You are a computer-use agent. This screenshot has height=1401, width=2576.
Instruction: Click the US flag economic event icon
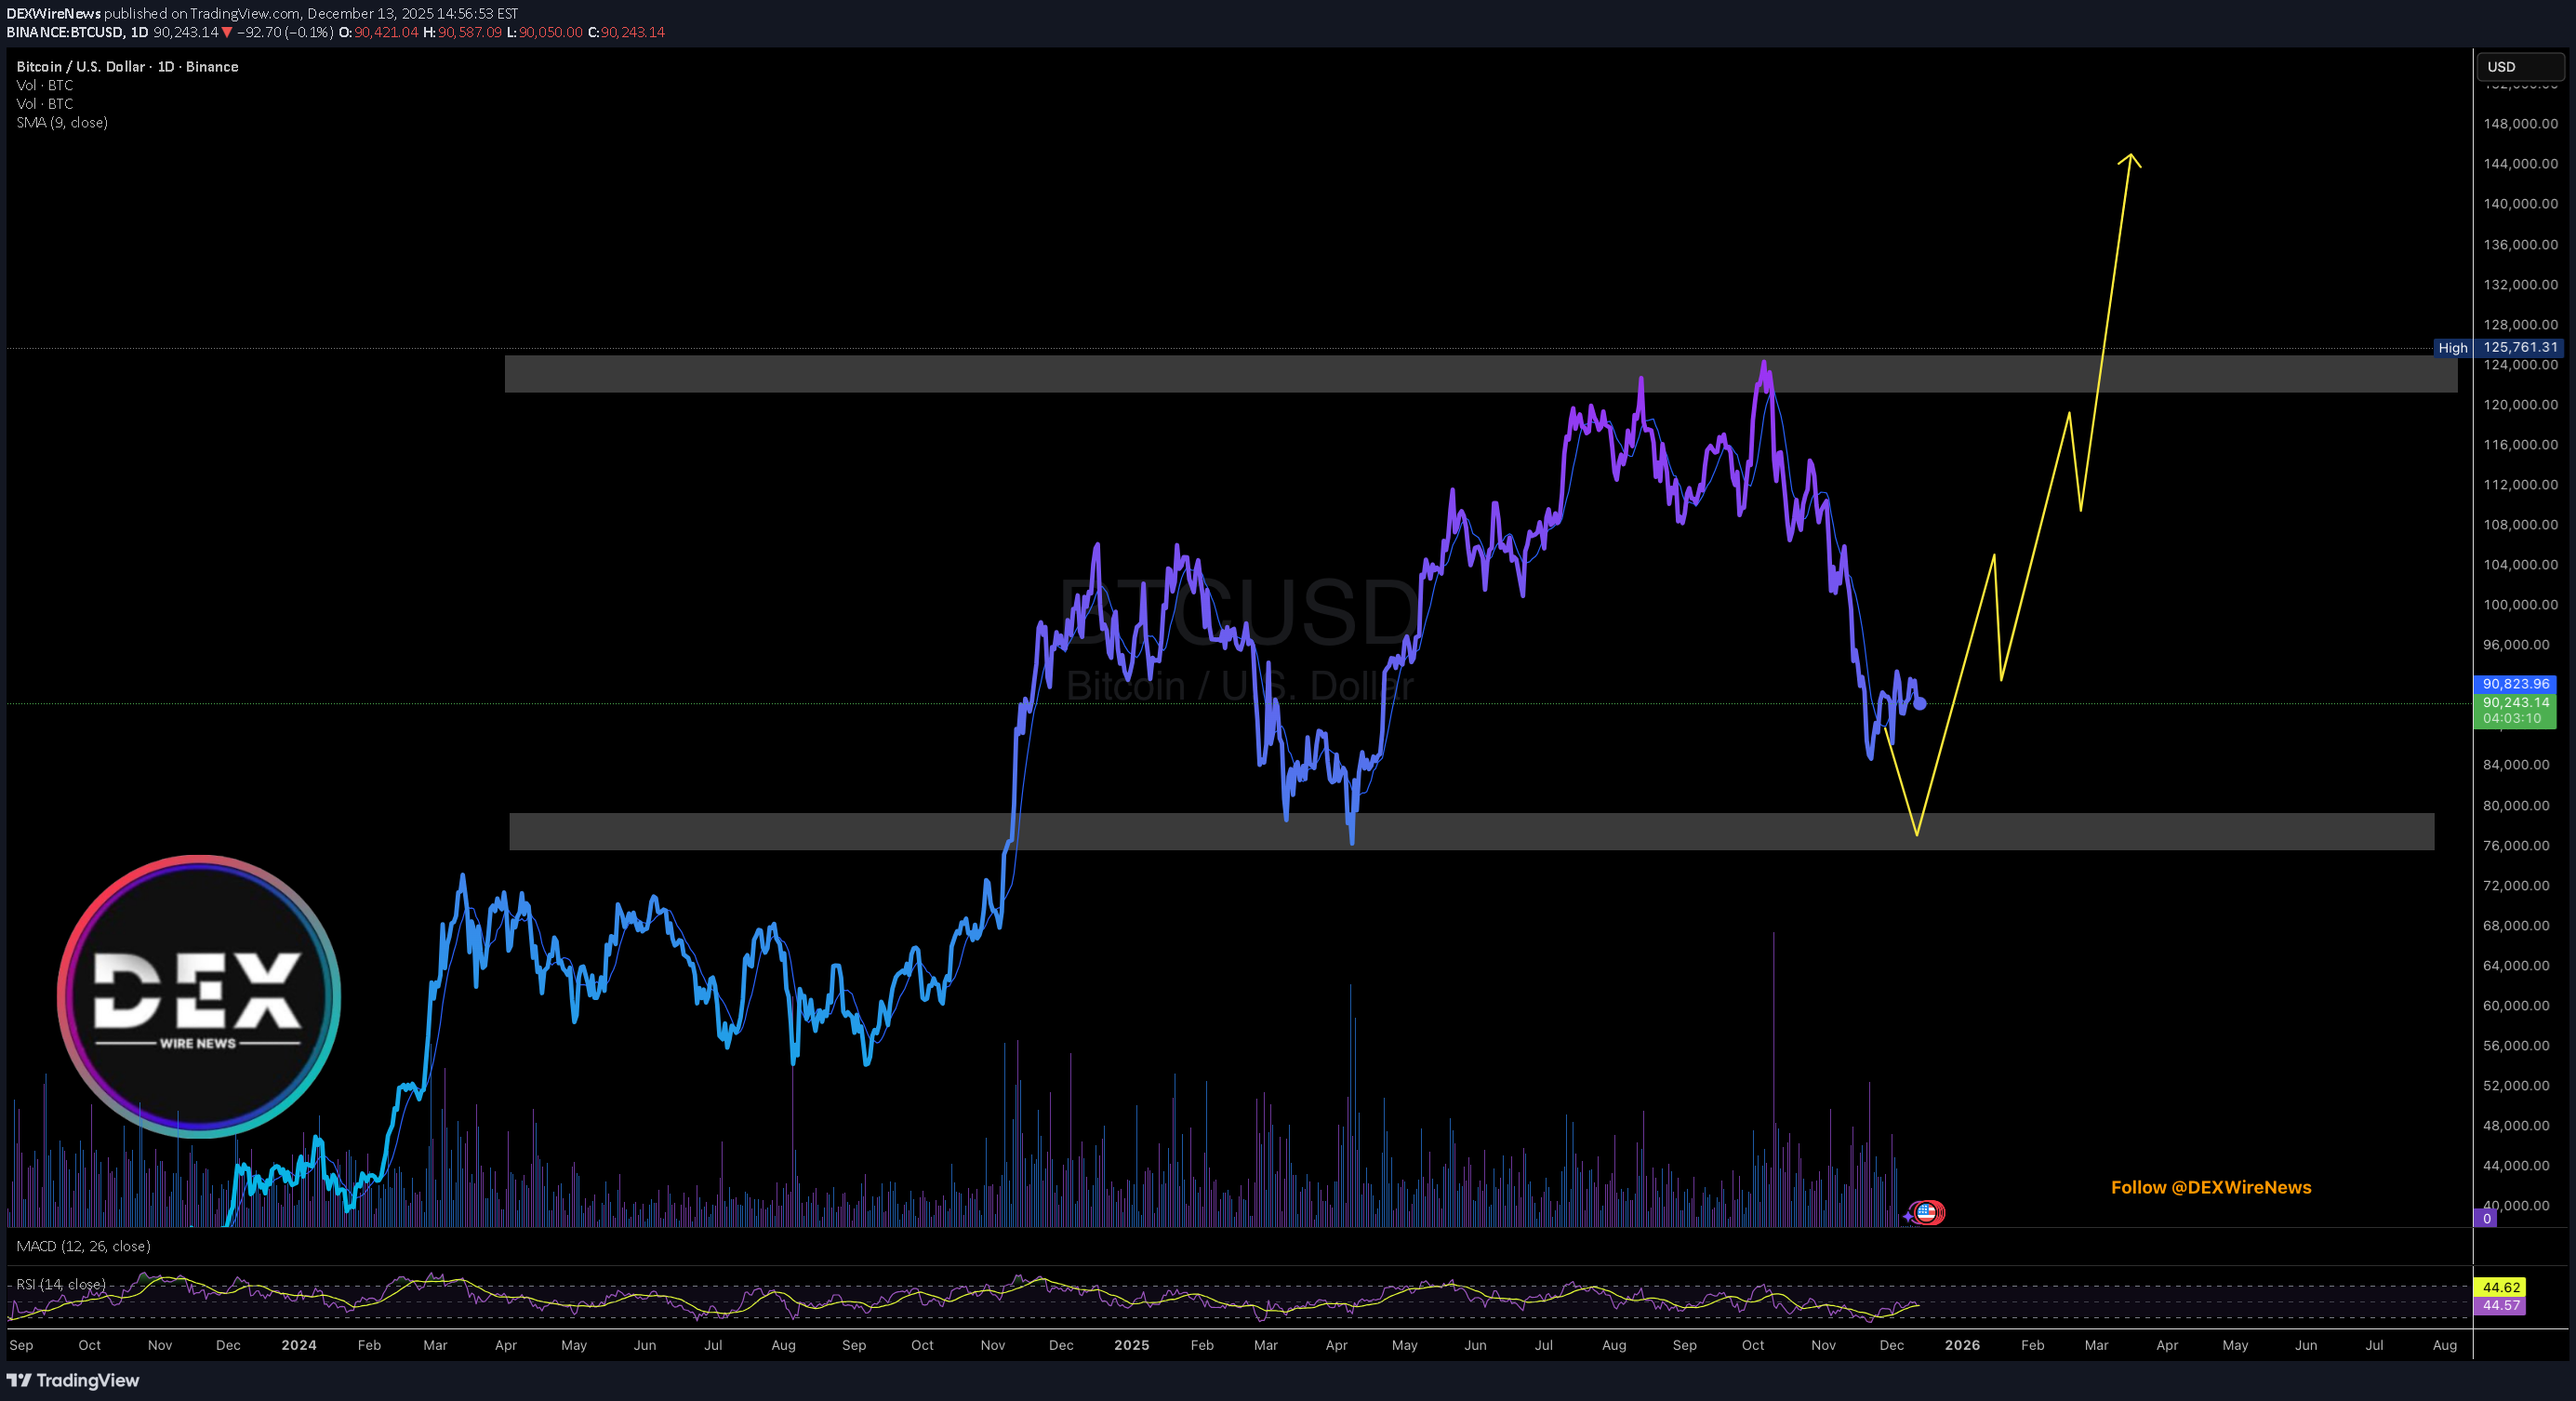[x=1927, y=1212]
